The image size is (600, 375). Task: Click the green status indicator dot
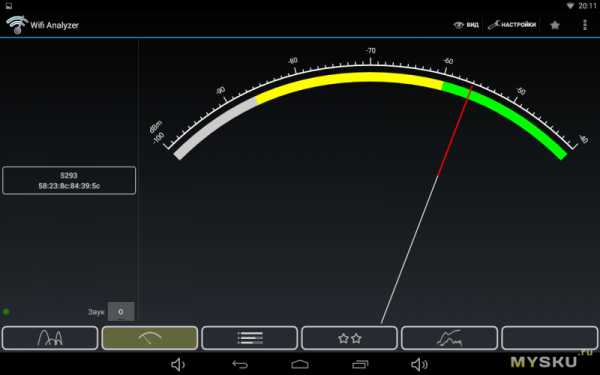pyautogui.click(x=6, y=311)
